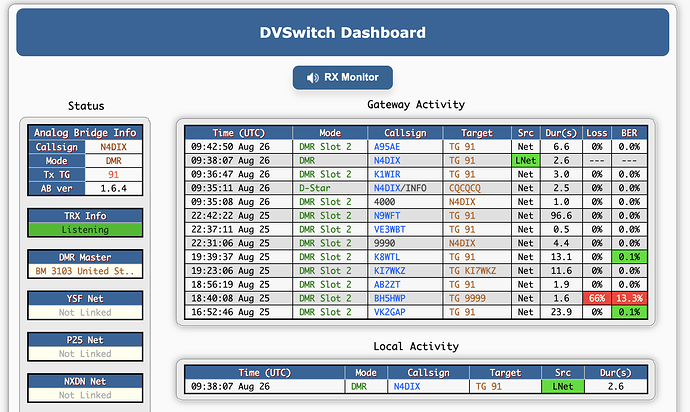Click the BER column header in Gateway Activity
The height and width of the screenshot is (412, 690).
coord(629,132)
